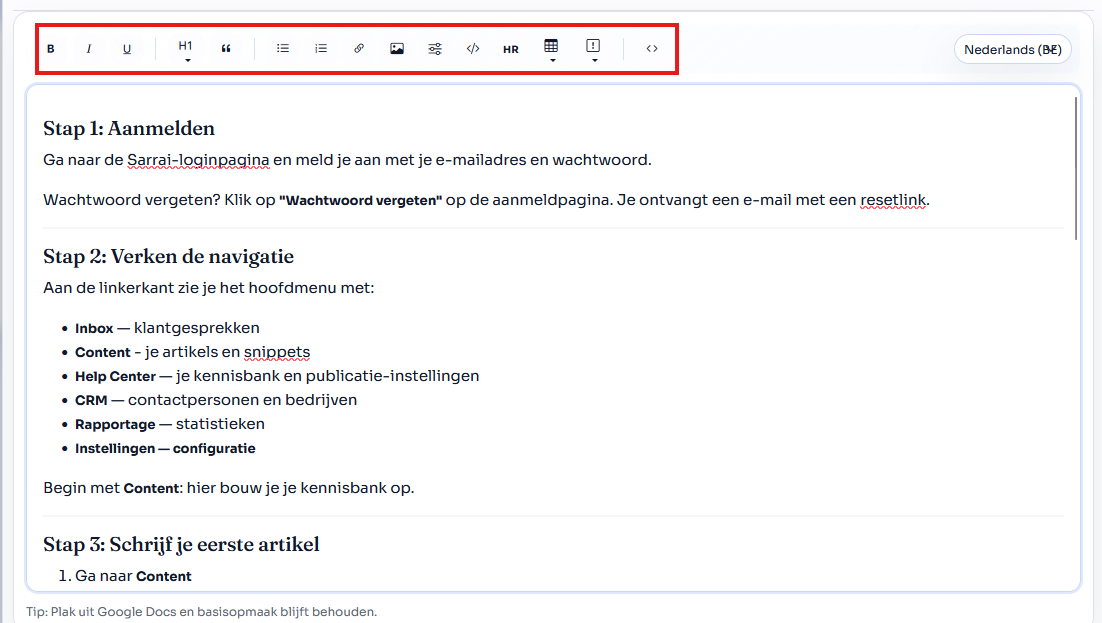The image size is (1102, 623).
Task: Expand the table insert dropdown
Action: coord(551,48)
